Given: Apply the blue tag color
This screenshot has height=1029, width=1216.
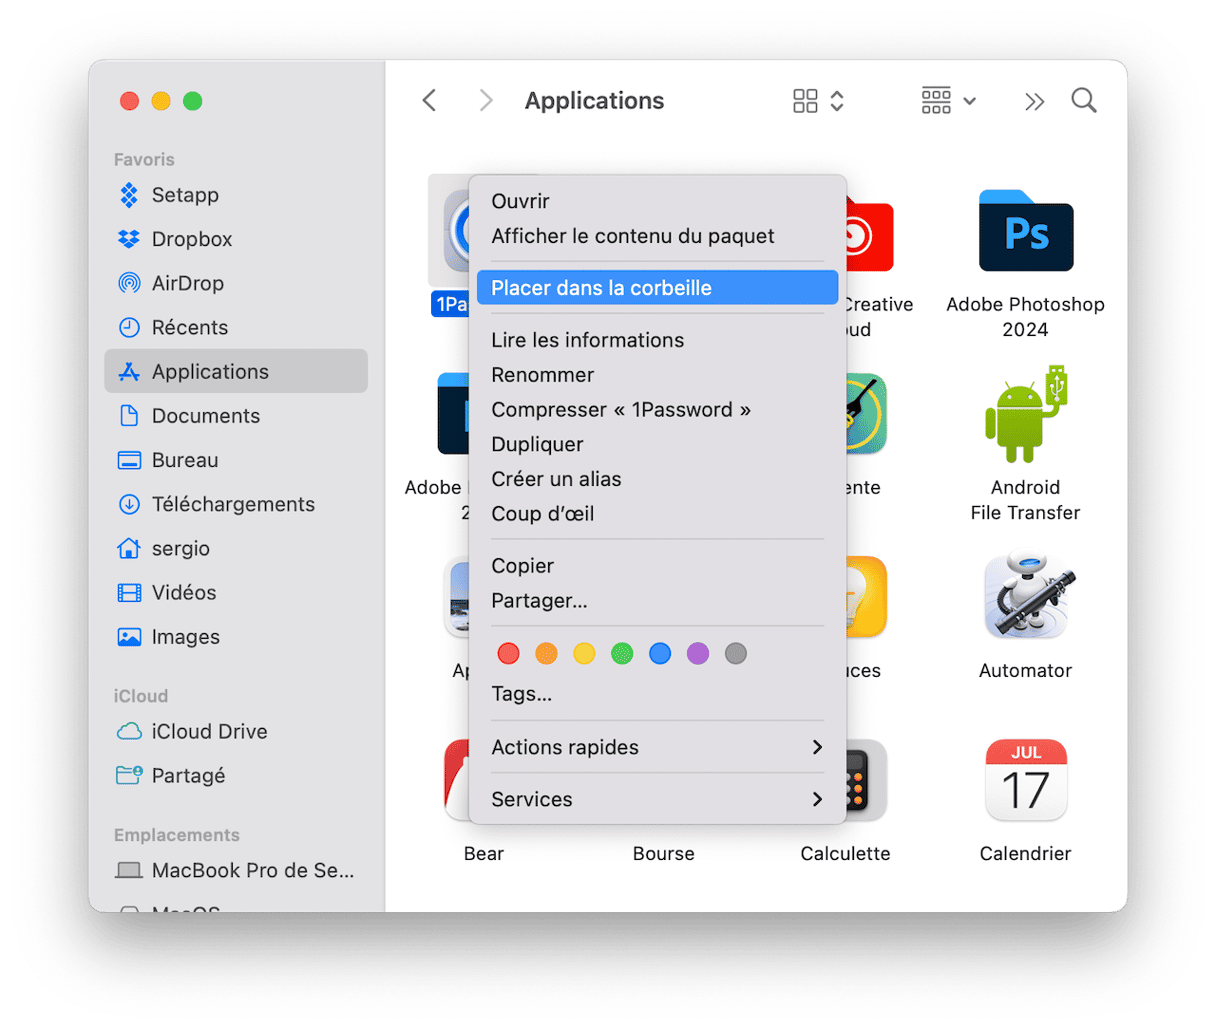Looking at the screenshot, I should click(660, 654).
